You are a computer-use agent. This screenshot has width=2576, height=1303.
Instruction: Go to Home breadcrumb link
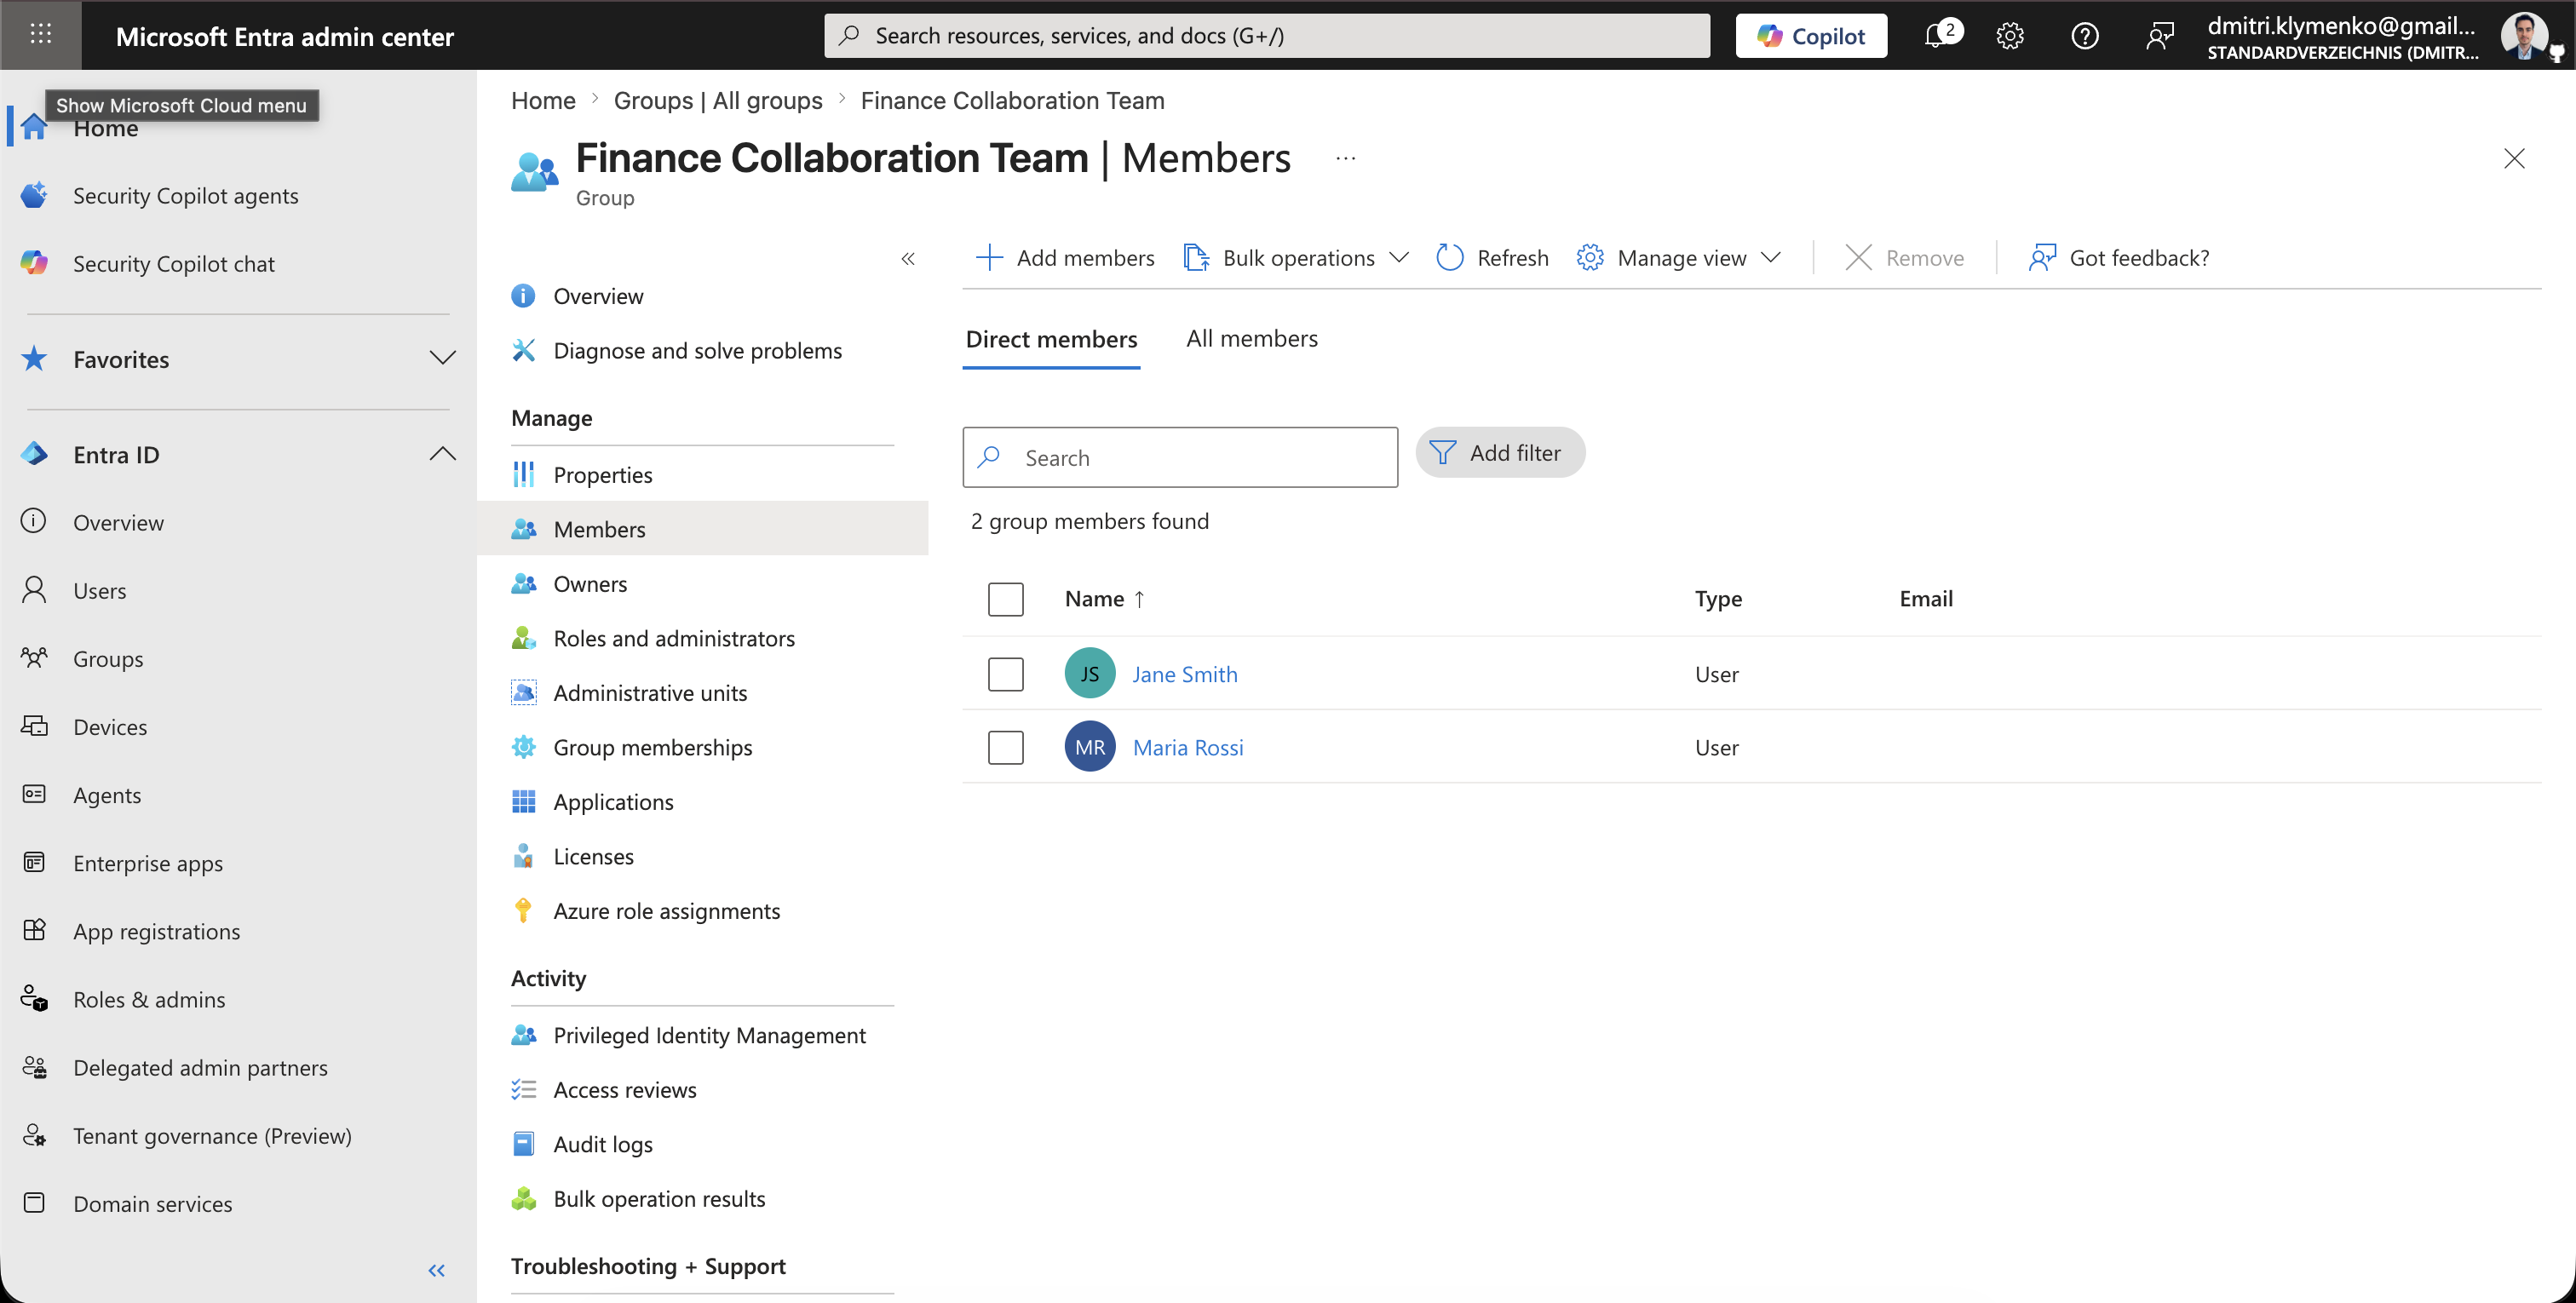tap(543, 101)
